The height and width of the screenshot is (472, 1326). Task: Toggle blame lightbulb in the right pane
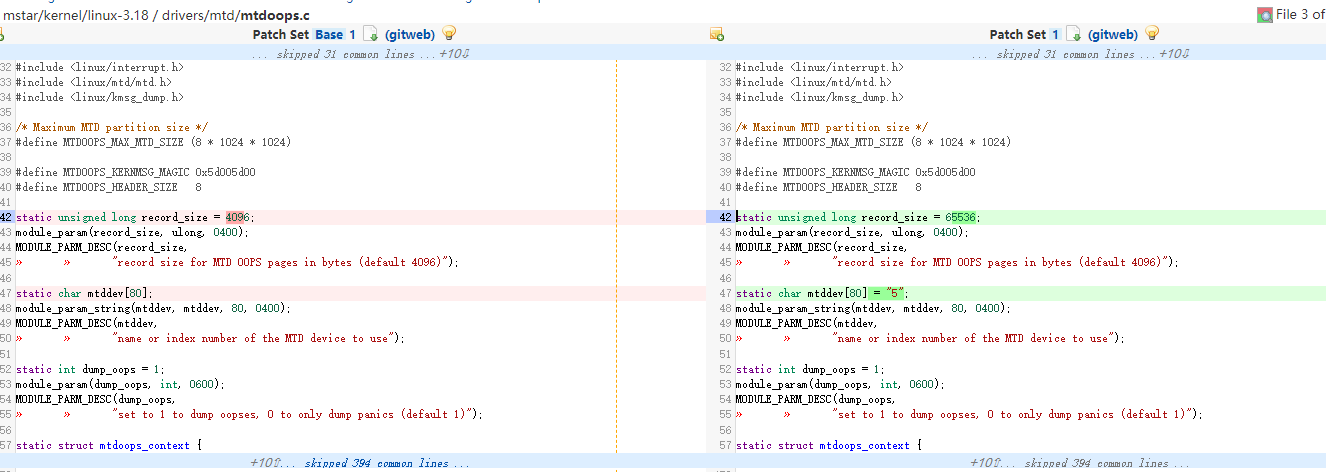1152,34
